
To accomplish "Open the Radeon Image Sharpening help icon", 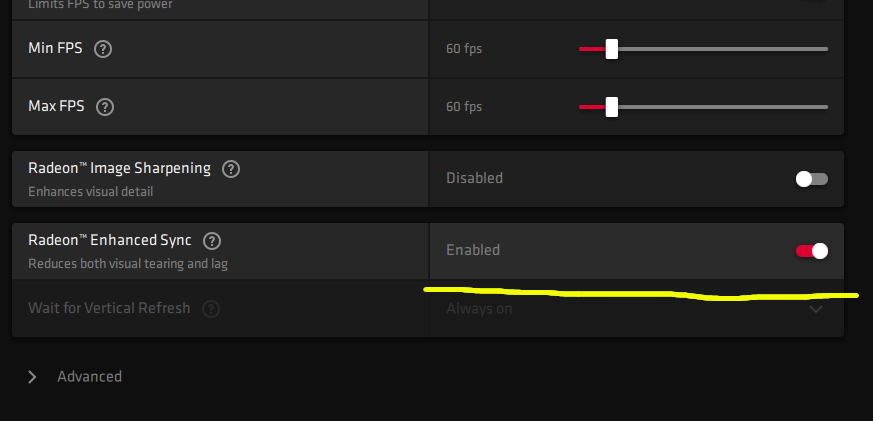I will (x=231, y=169).
